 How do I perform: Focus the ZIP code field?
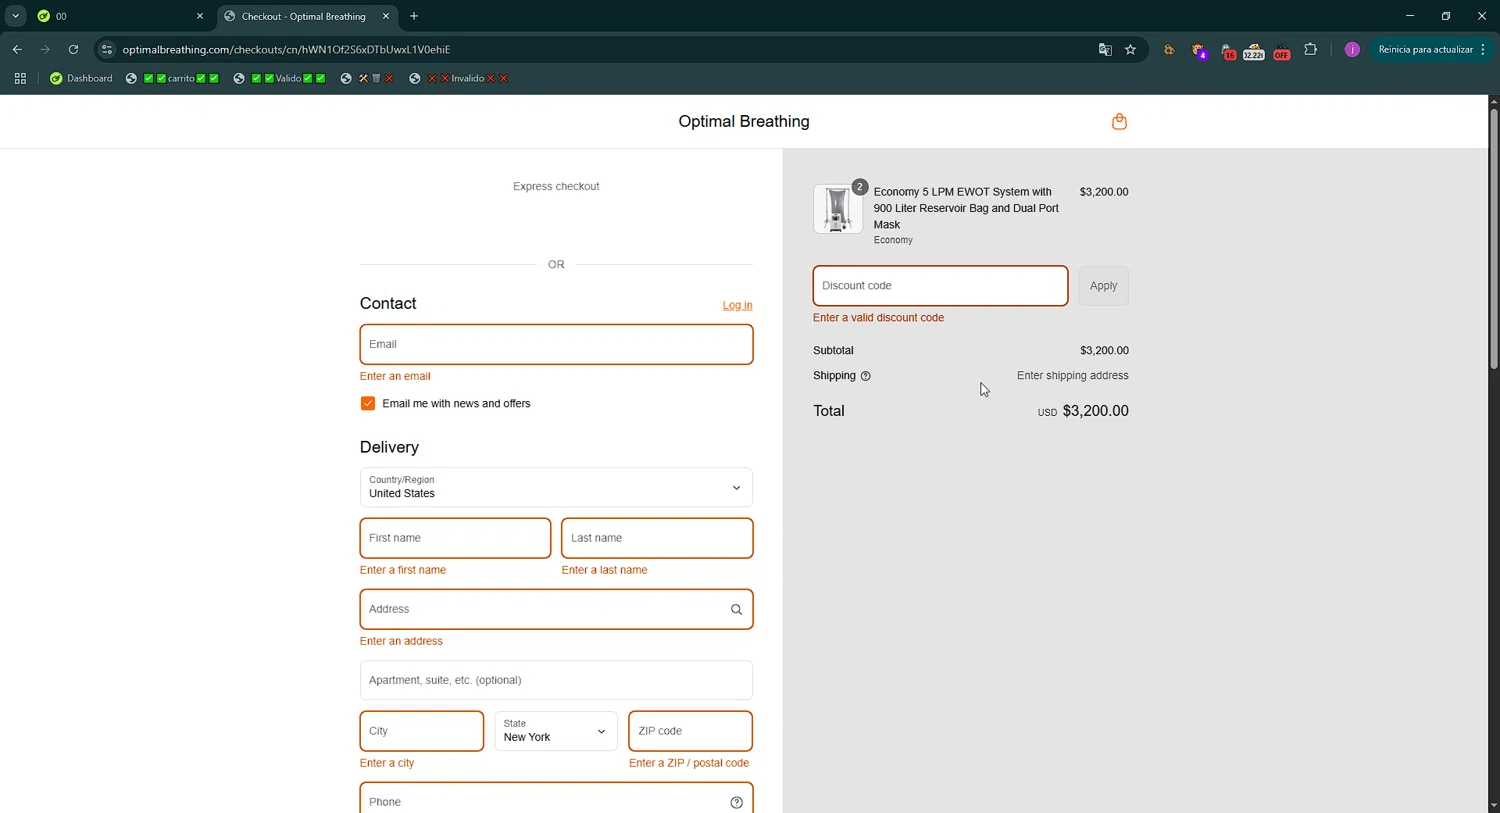(x=690, y=731)
